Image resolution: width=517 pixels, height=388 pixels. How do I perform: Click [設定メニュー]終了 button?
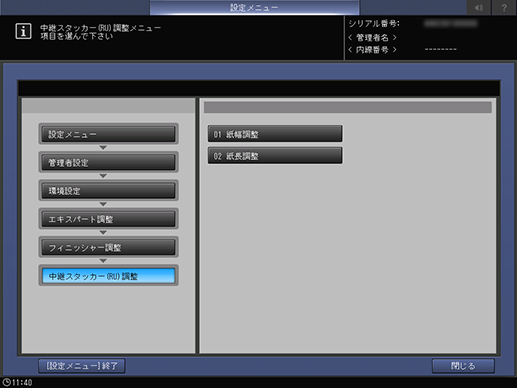click(82, 366)
